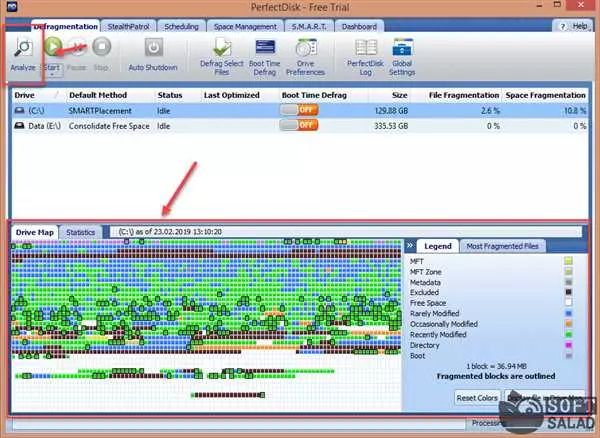The width and height of the screenshot is (600, 438).
Task: Click the SMARTPlacement method cell
Action: (x=100, y=111)
